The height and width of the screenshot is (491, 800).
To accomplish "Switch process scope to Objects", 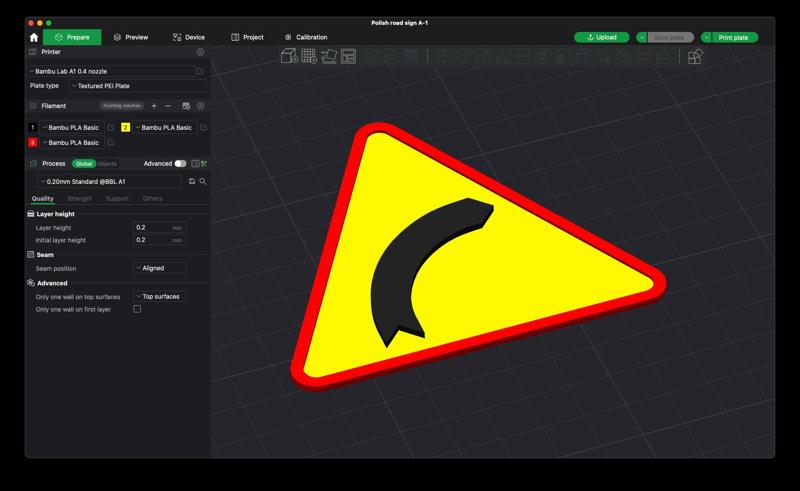I will point(106,163).
